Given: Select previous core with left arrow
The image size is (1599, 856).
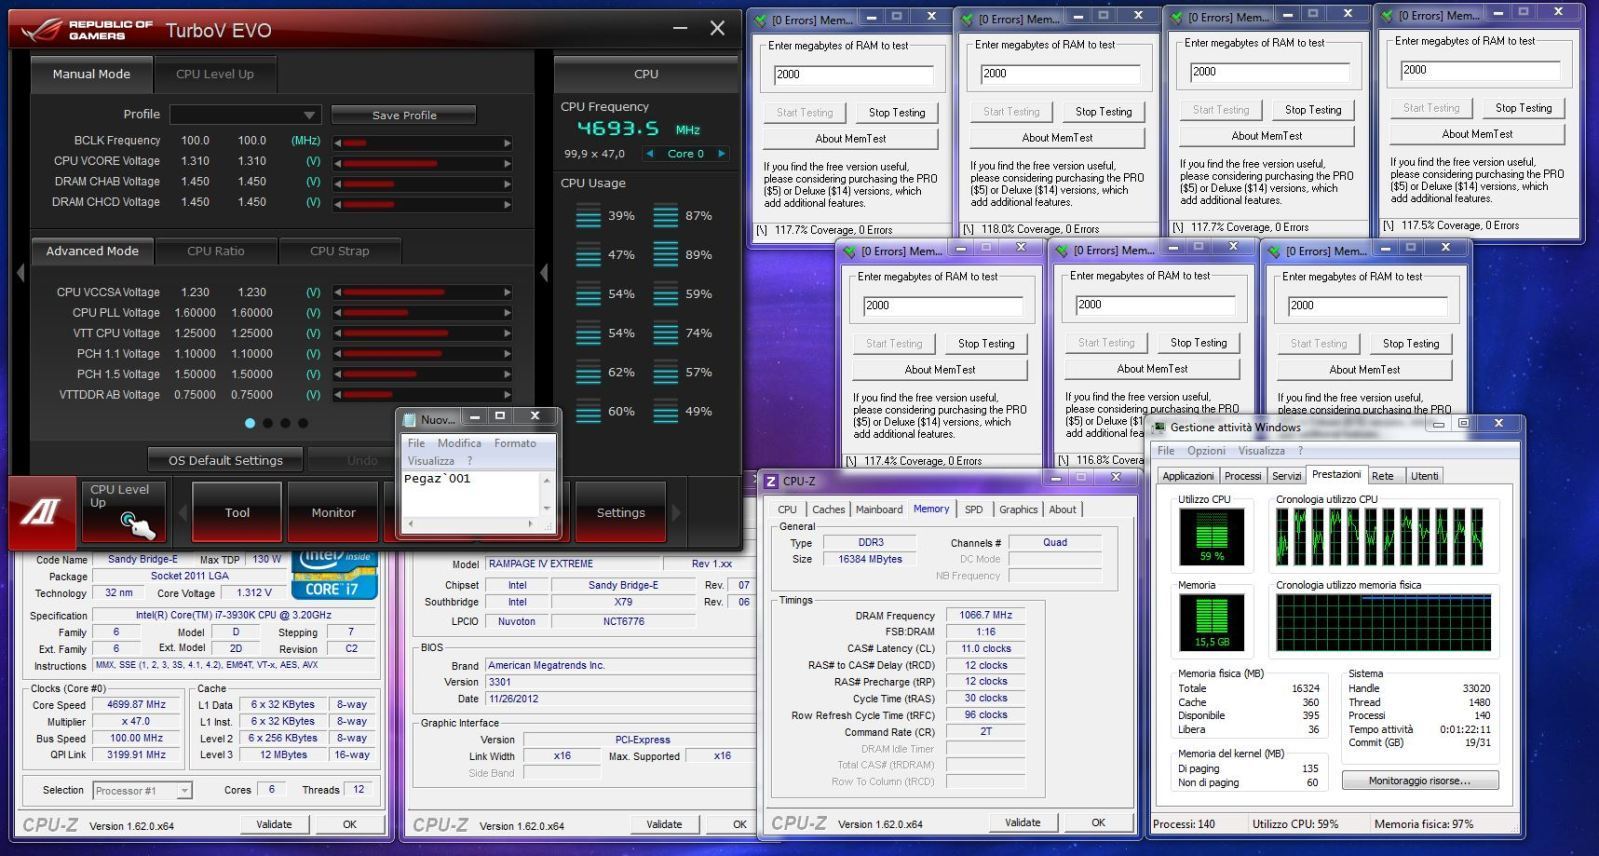Looking at the screenshot, I should coord(650,154).
